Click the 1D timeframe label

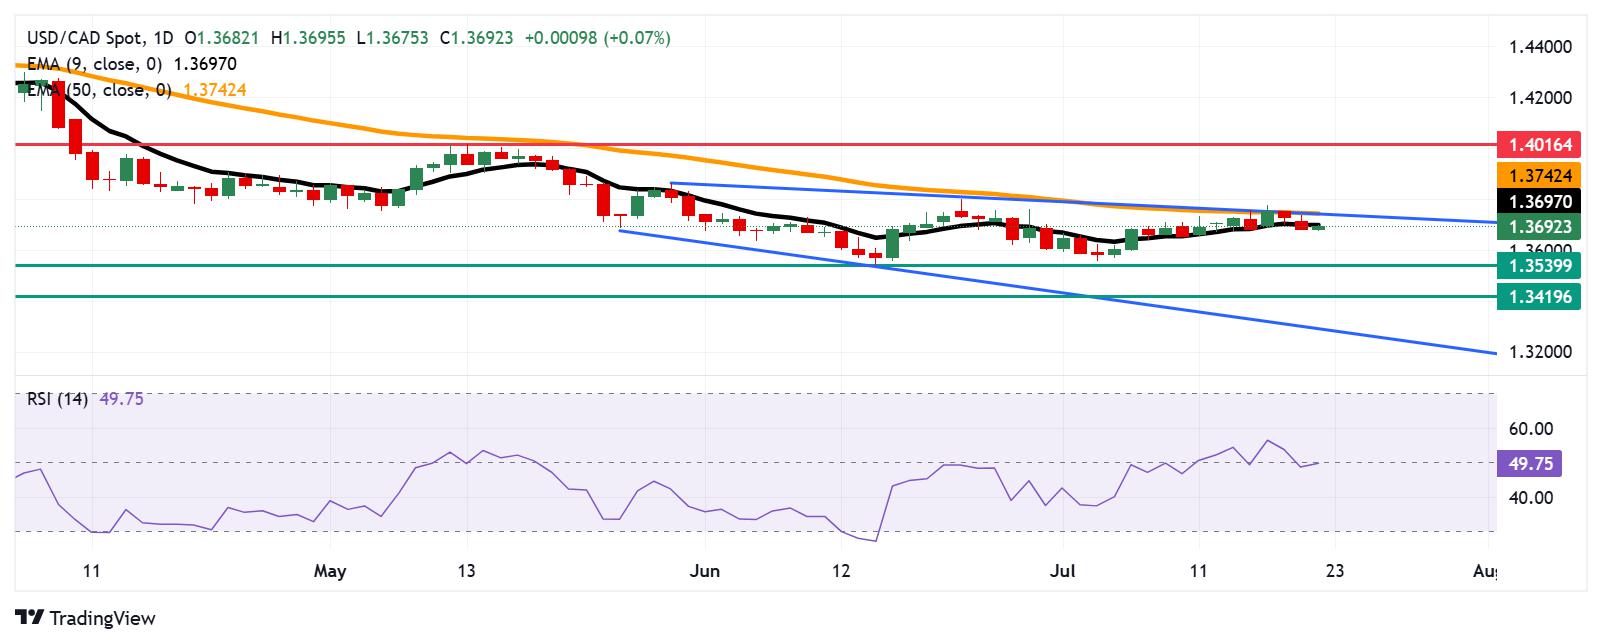point(164,38)
